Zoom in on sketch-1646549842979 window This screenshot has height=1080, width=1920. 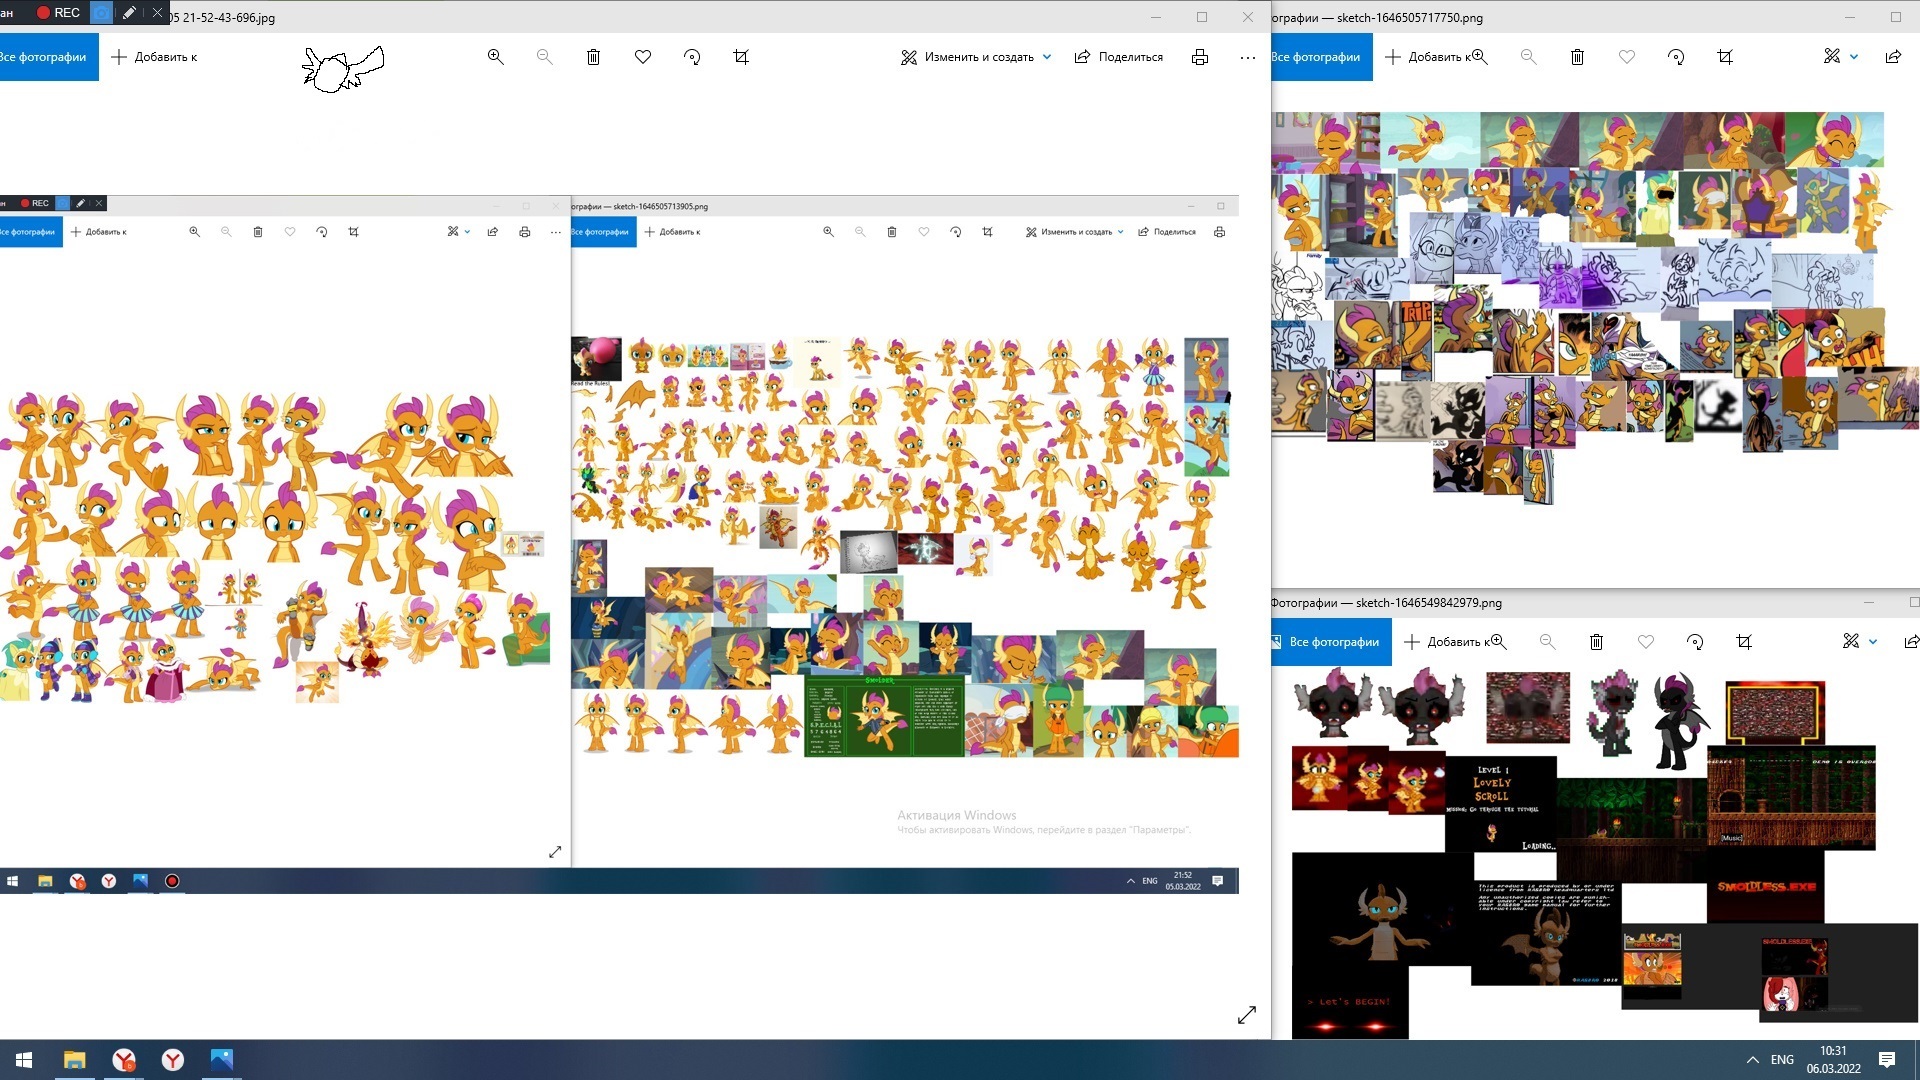[x=1499, y=642]
